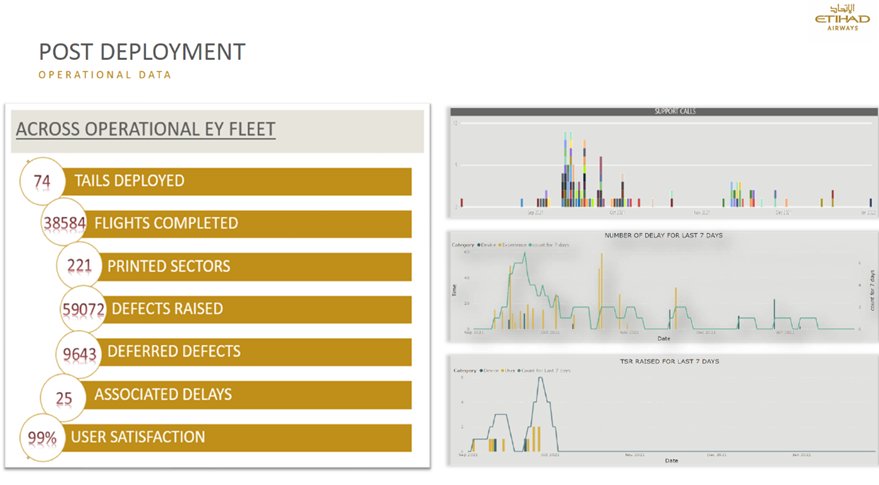879x485 pixels.
Task: Click the 'SUPPORT CALLS' chart header
Action: (664, 112)
